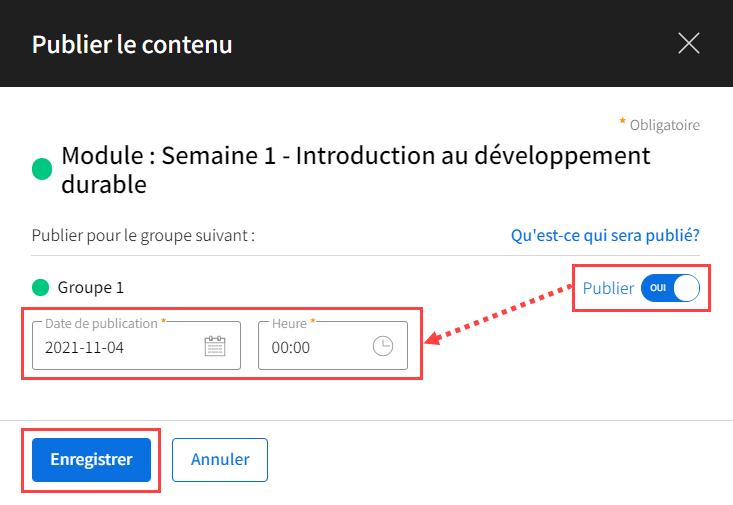Click the module title Semaine 1 heading
Image resolution: width=733 pixels, height=505 pixels.
coord(355,169)
